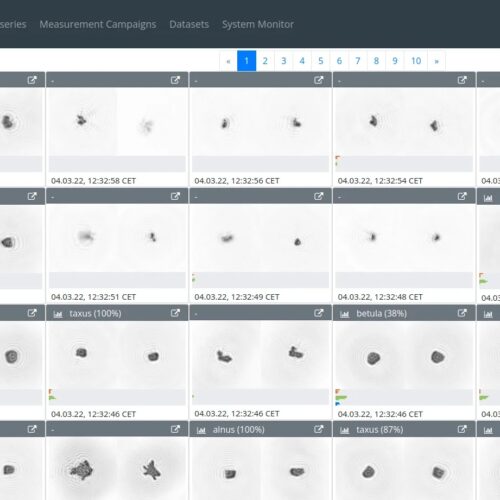The width and height of the screenshot is (500, 500).
Task: Click particle images of taxus (100%) card
Action: (x=117, y=354)
